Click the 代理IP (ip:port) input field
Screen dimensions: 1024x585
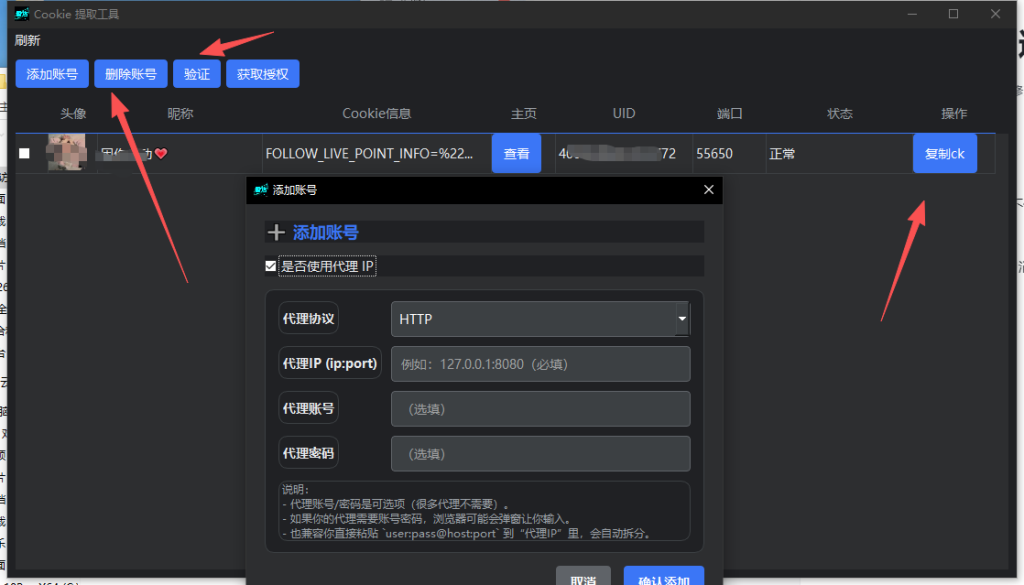point(540,363)
